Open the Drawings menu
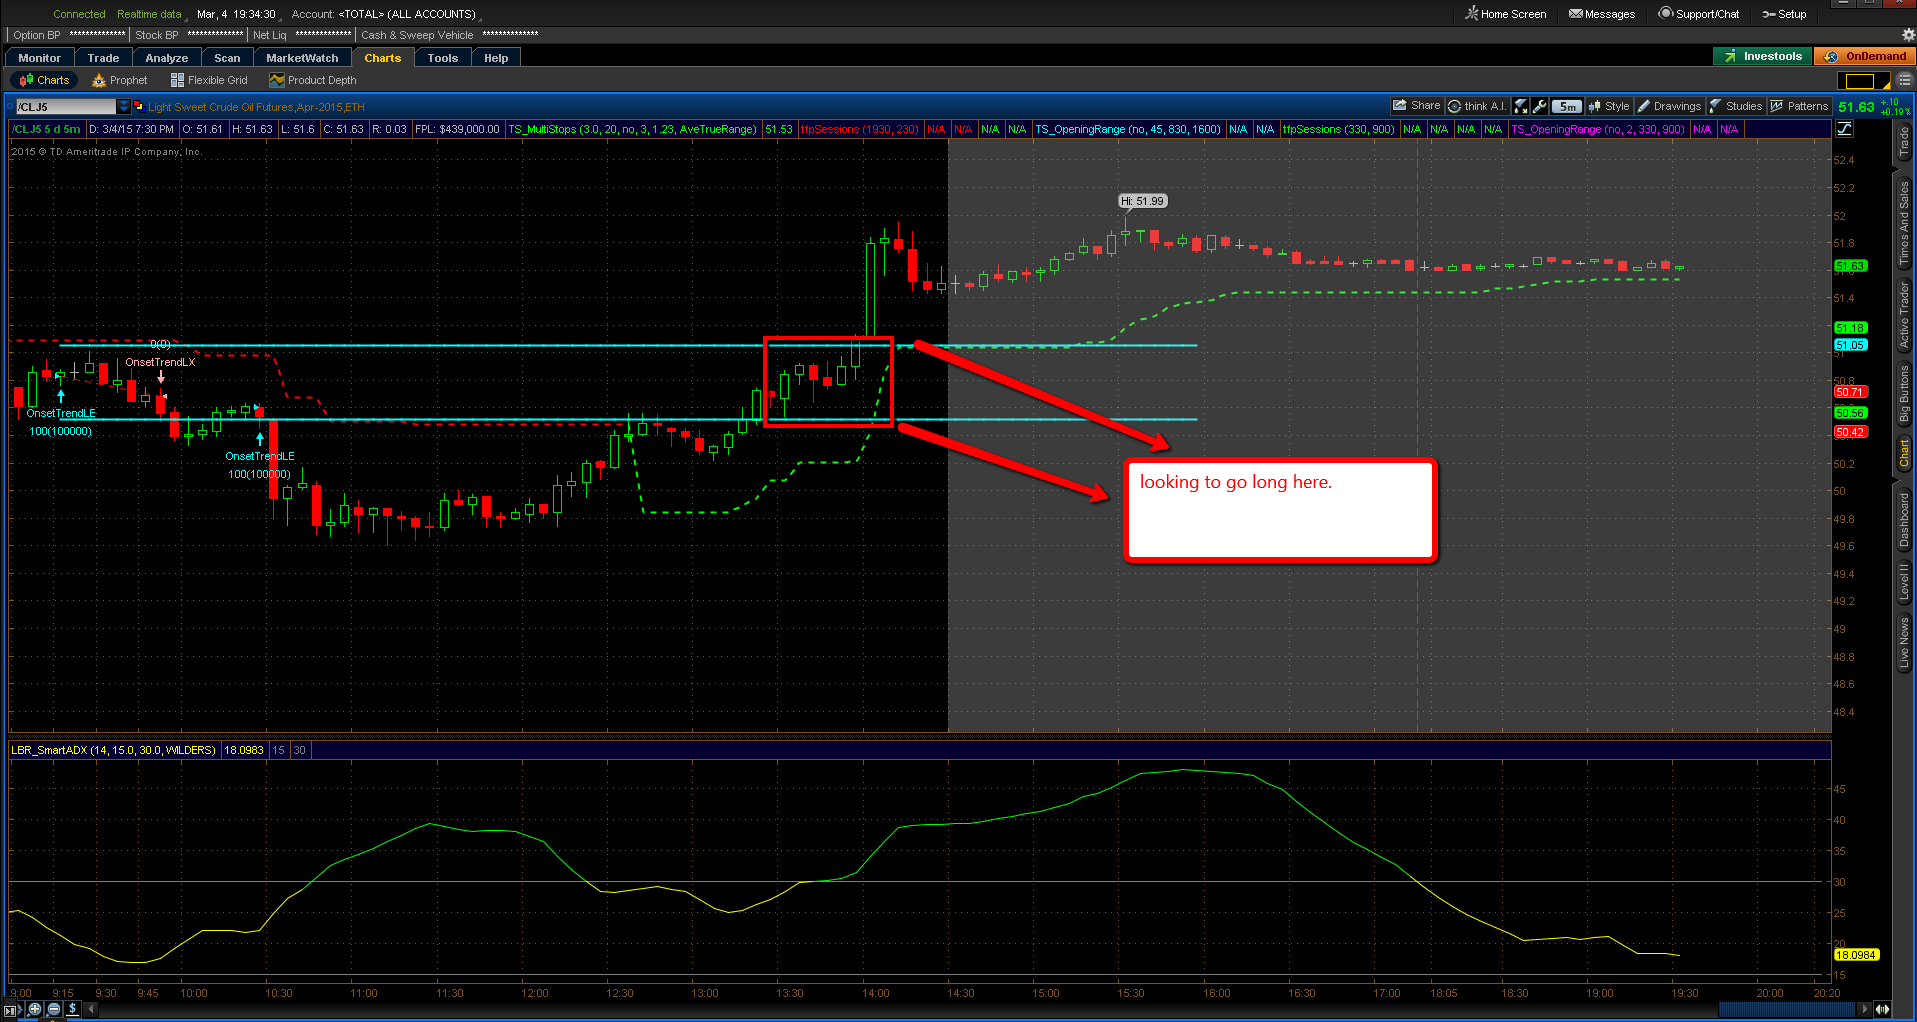1917x1022 pixels. (x=1669, y=106)
